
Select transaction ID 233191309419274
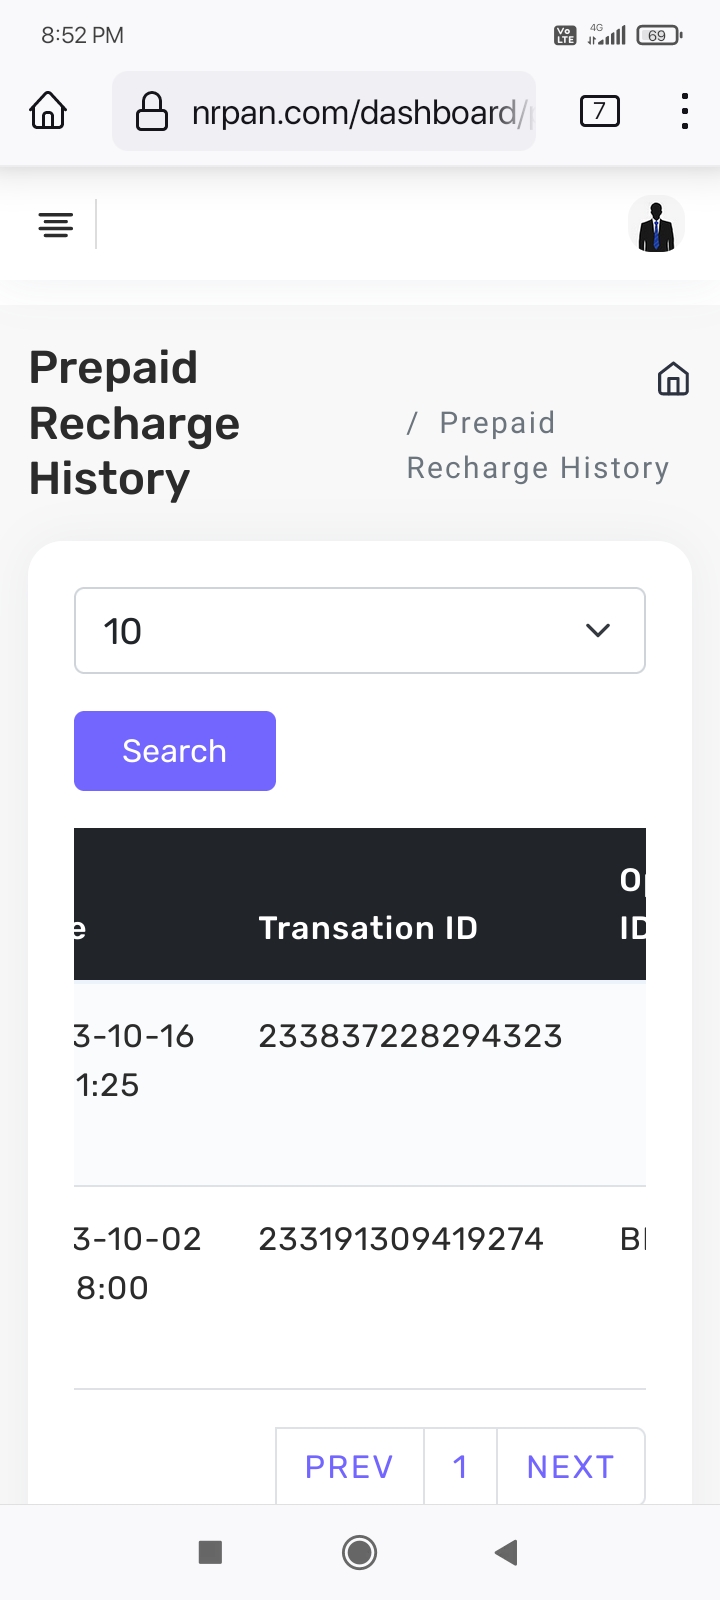[x=401, y=1239]
